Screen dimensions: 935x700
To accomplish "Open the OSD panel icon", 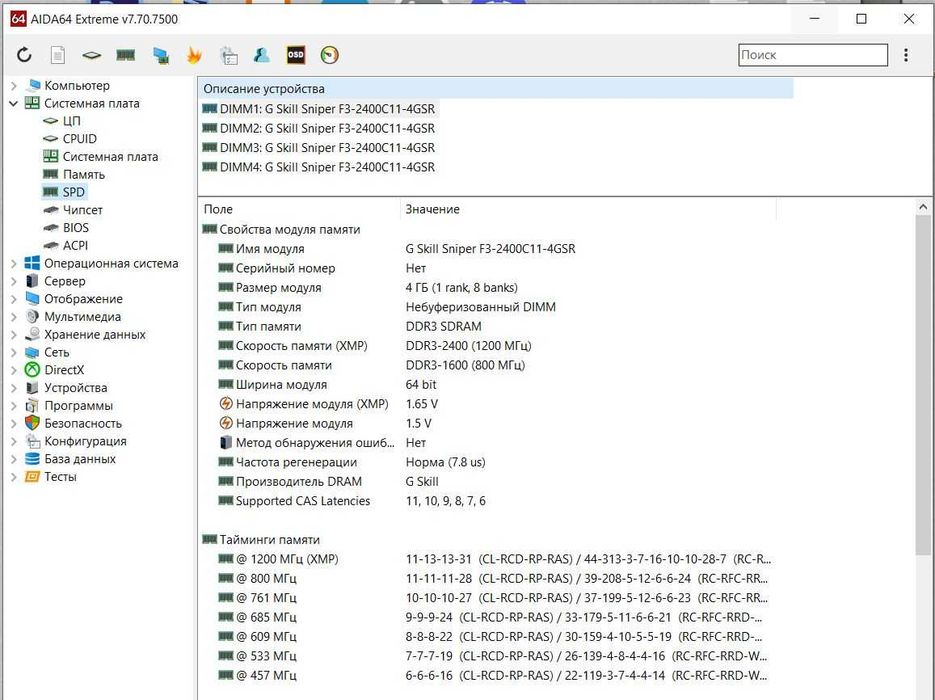I will 296,55.
